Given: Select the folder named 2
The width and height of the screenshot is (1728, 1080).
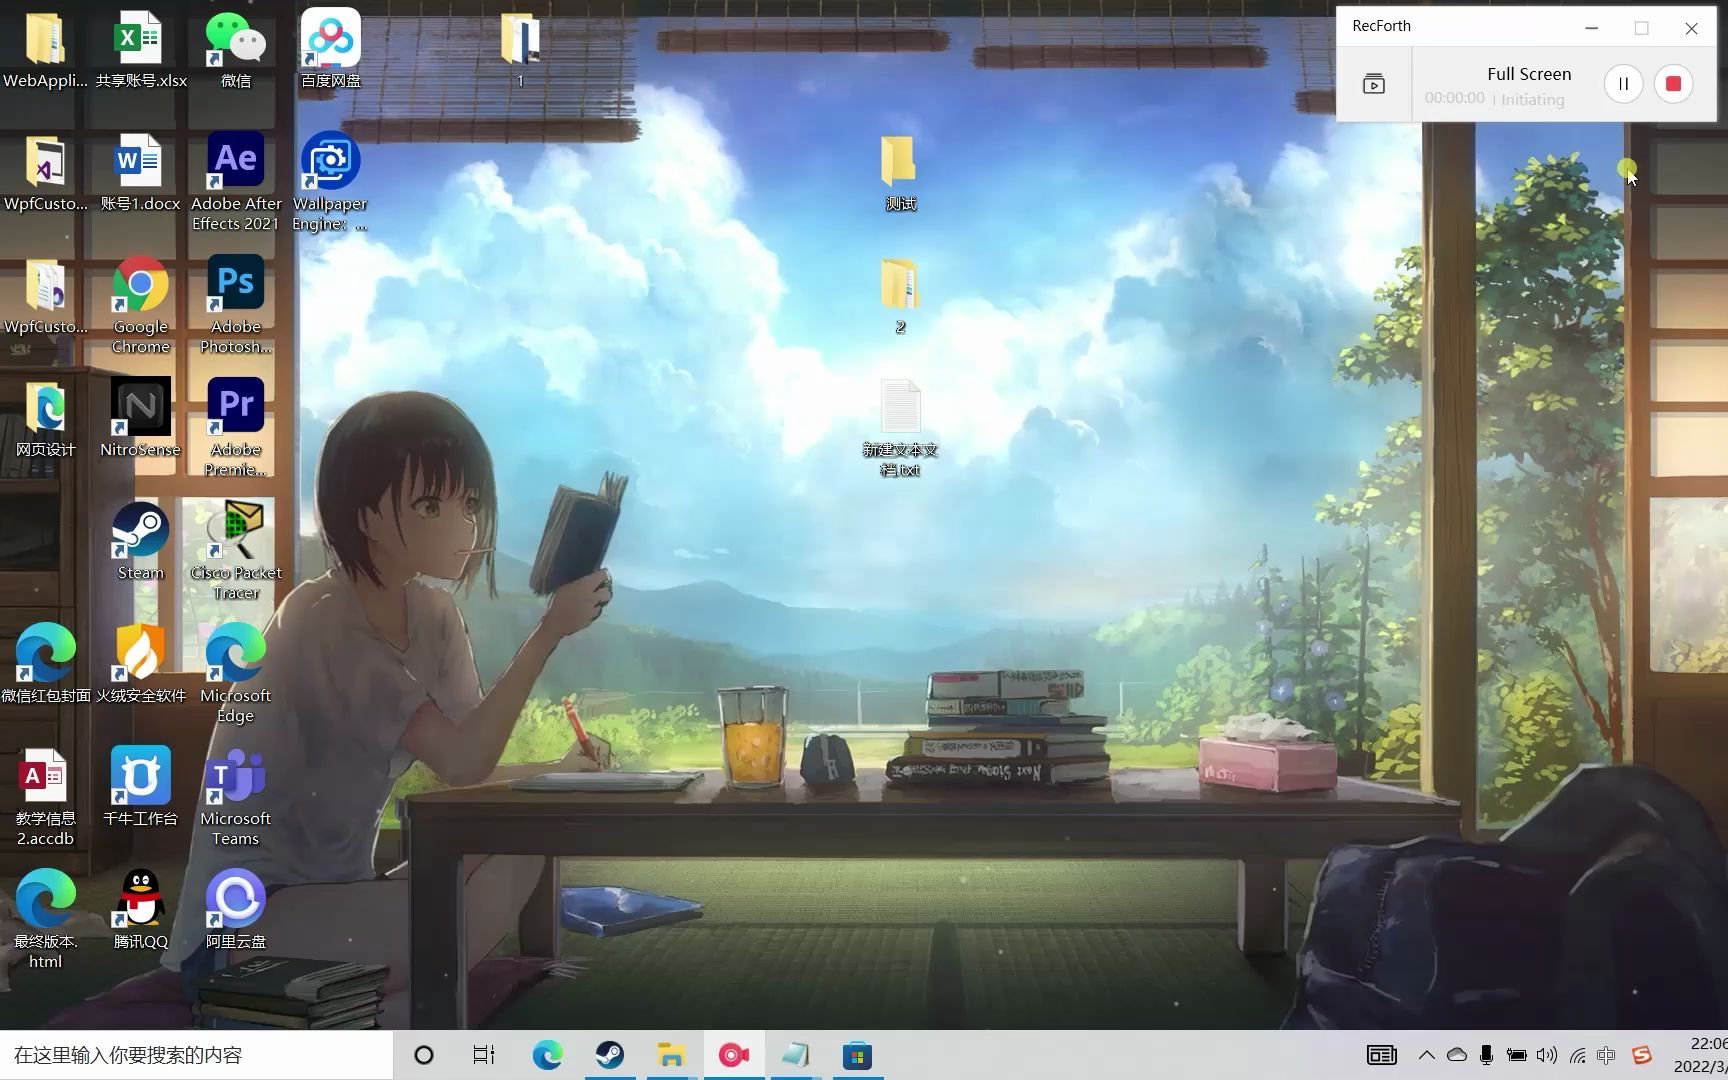Looking at the screenshot, I should click(899, 297).
